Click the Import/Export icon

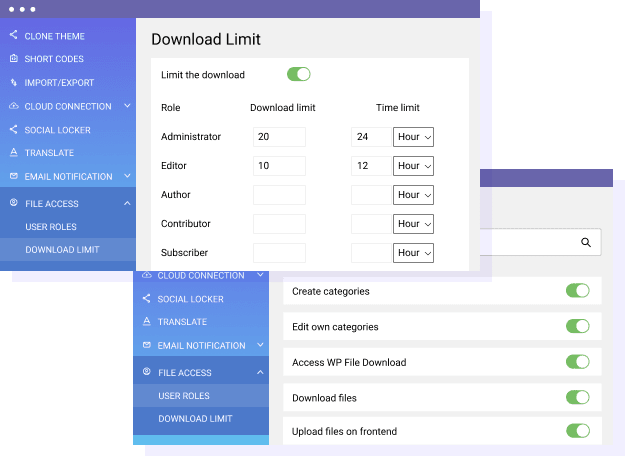13,82
